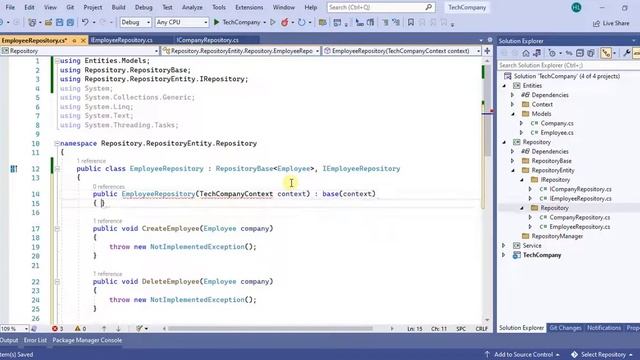The height and width of the screenshot is (360, 640).
Task: Collapse the Entities project node
Action: (x=504, y=86)
